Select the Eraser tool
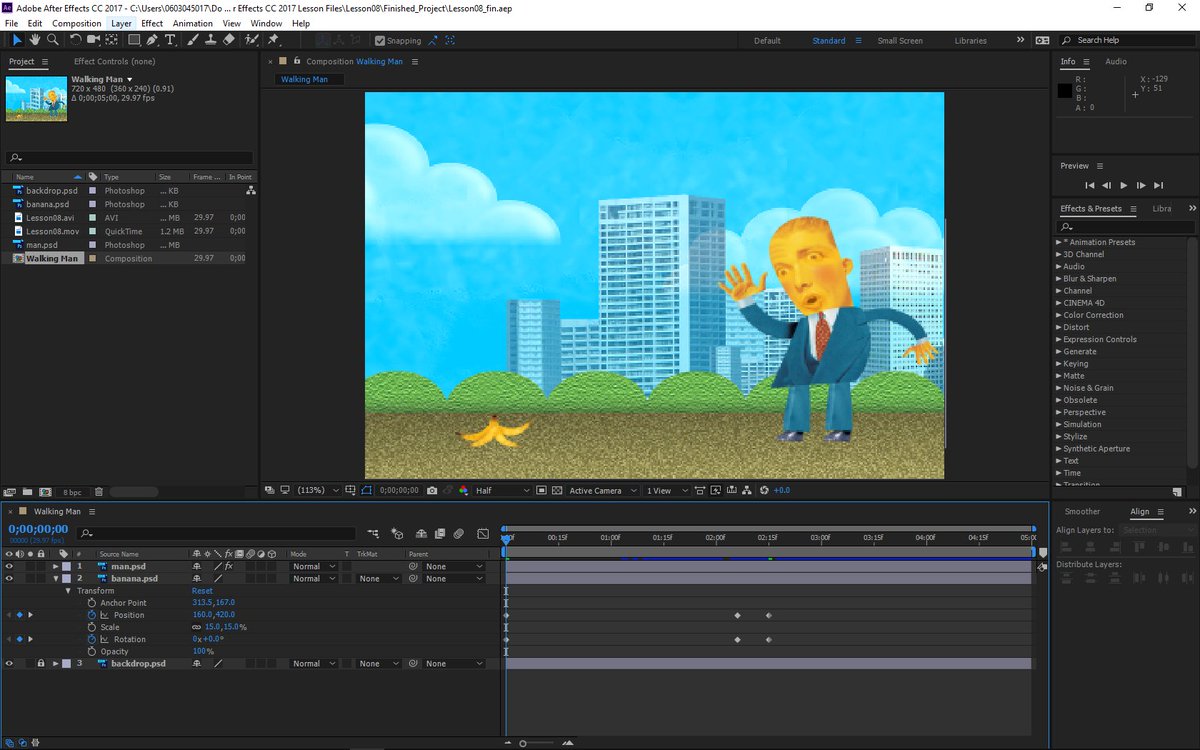 click(228, 40)
